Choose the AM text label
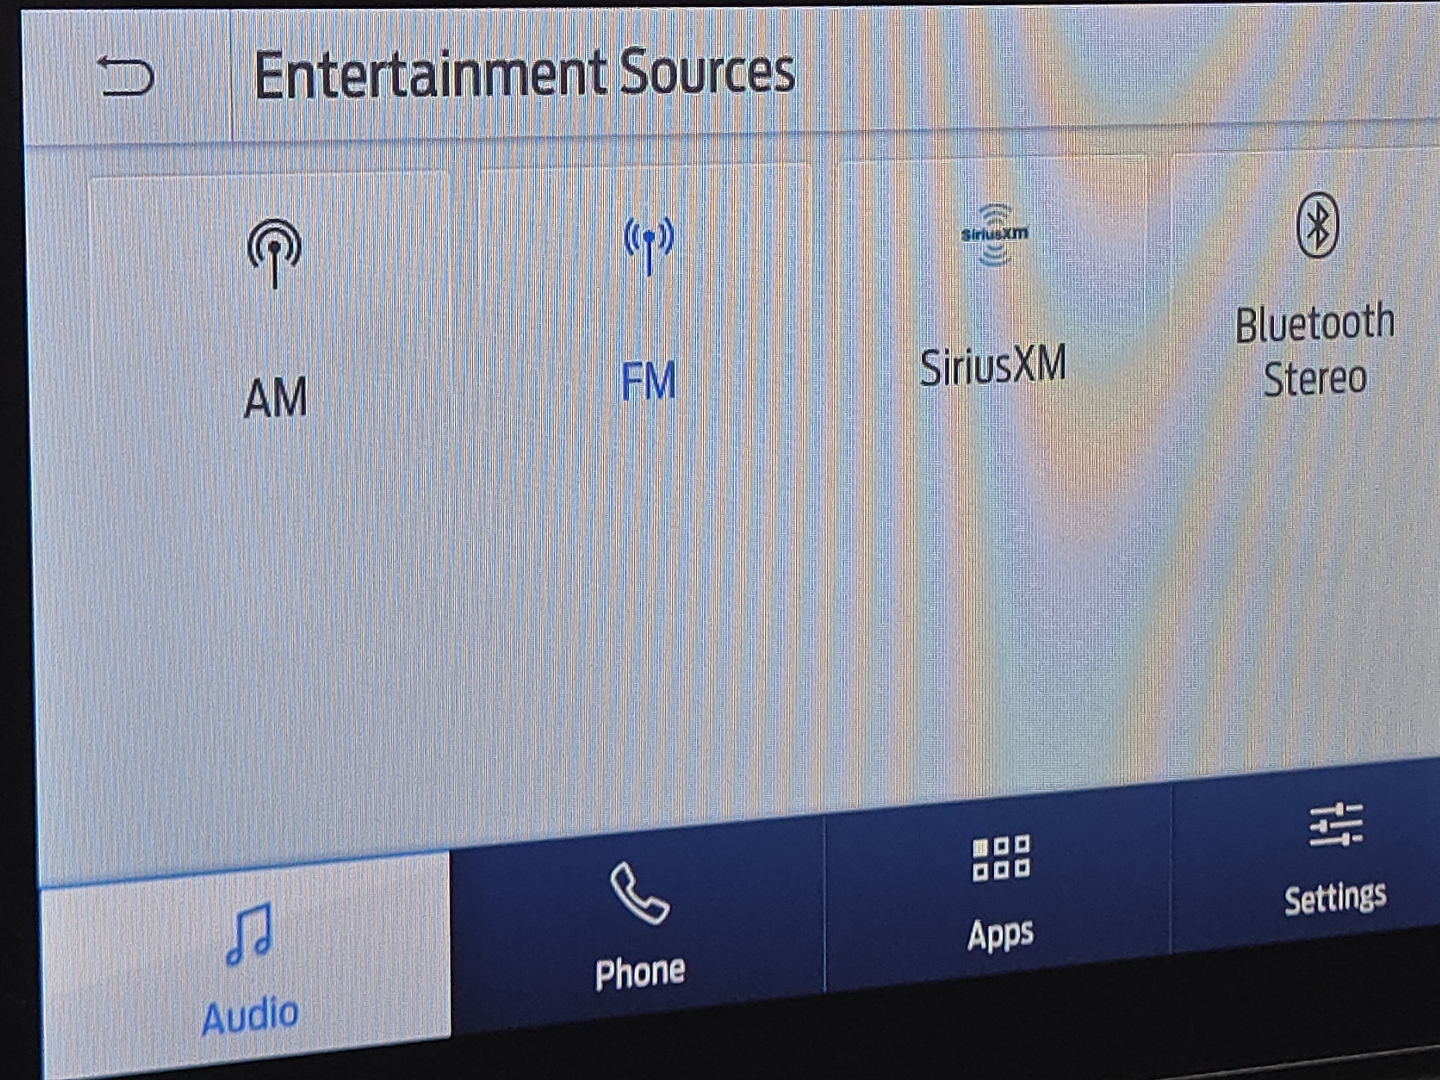Screen dimensions: 1440x1080 tap(275, 398)
